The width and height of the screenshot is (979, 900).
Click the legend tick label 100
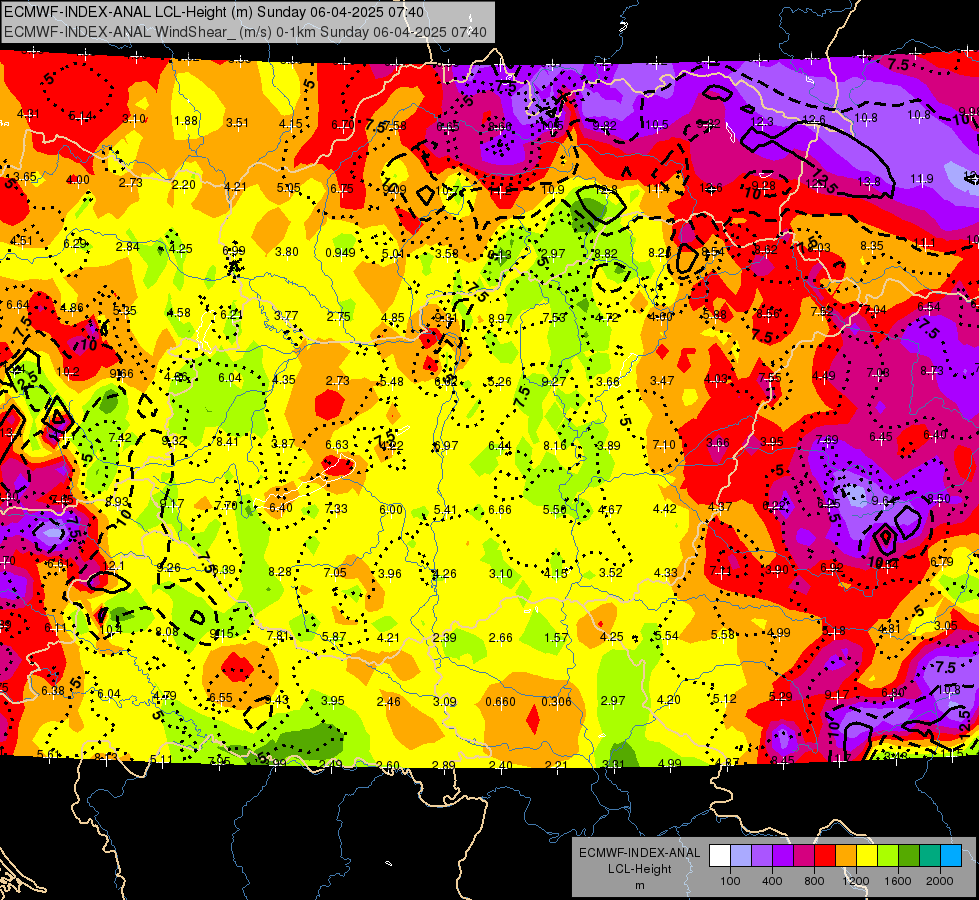point(730,881)
